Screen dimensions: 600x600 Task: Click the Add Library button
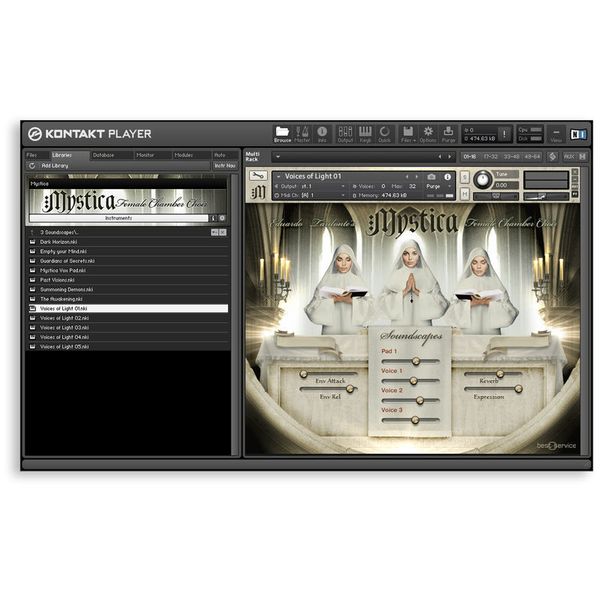pyautogui.click(x=54, y=165)
